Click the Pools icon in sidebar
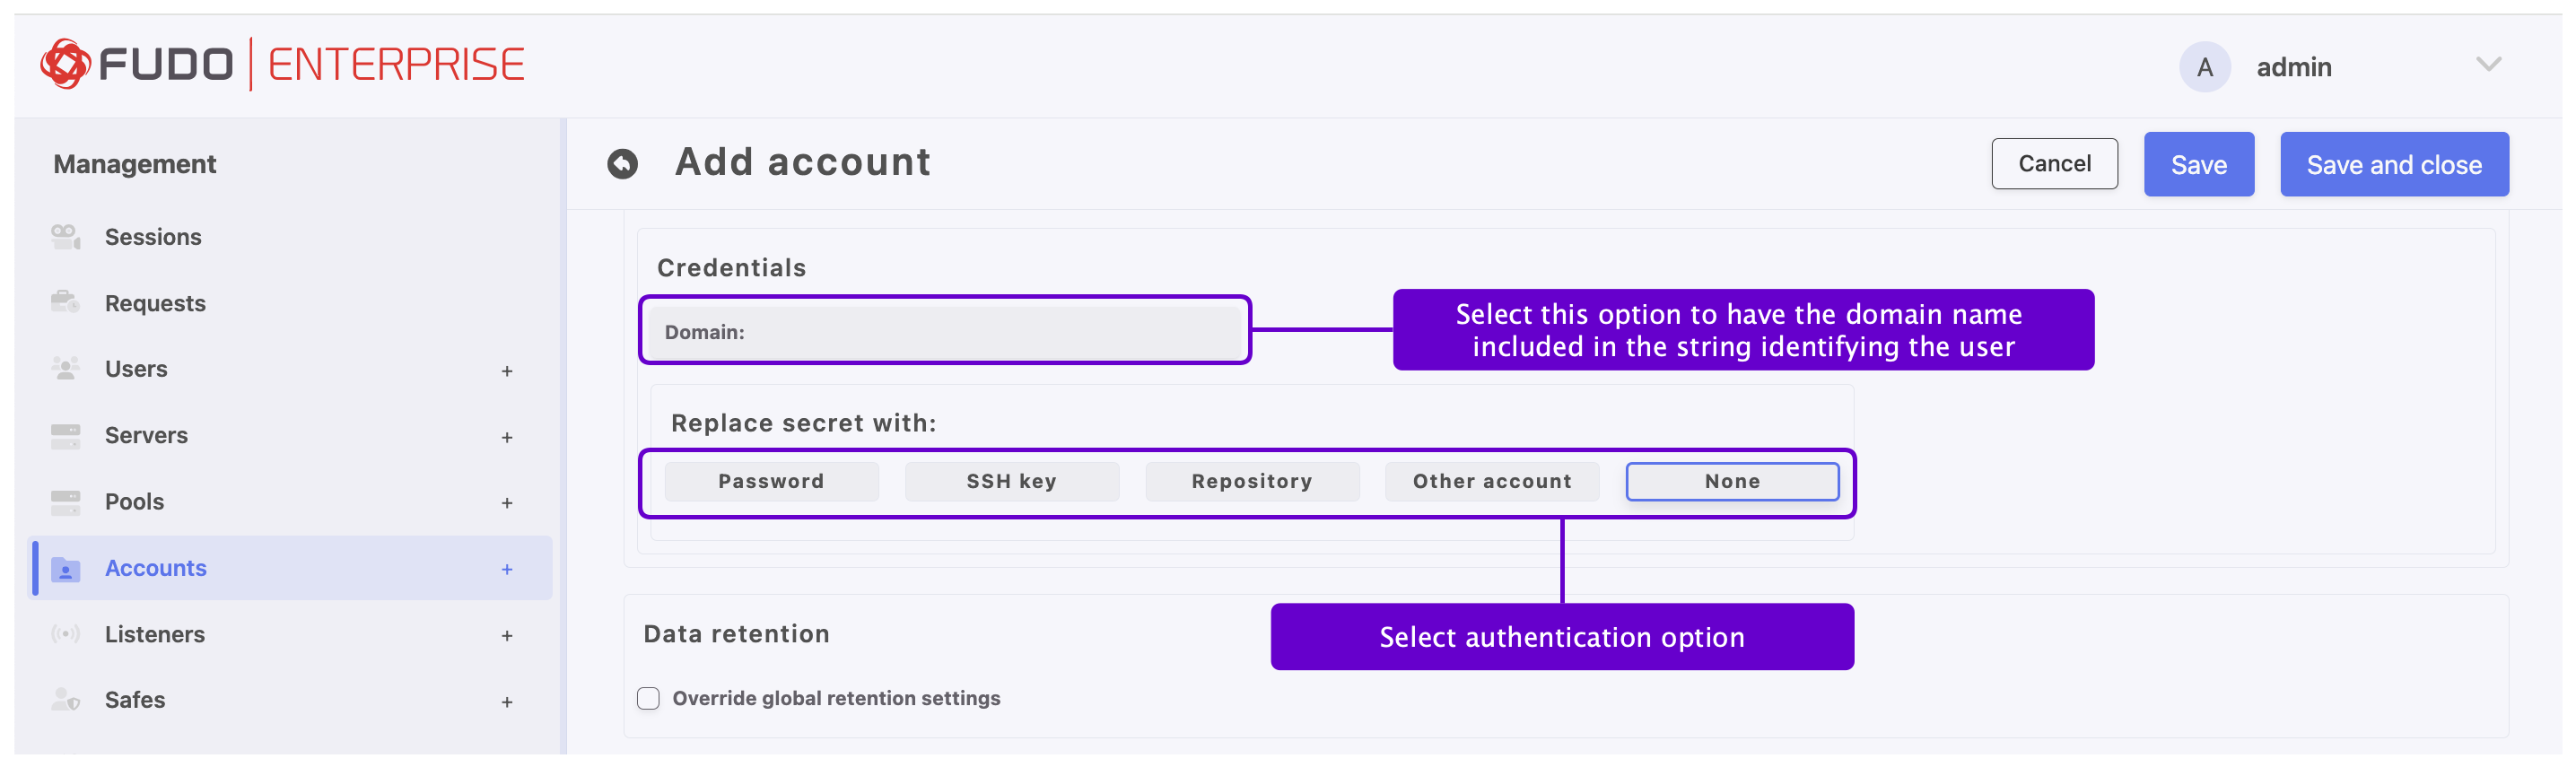The image size is (2576, 776). coord(65,502)
